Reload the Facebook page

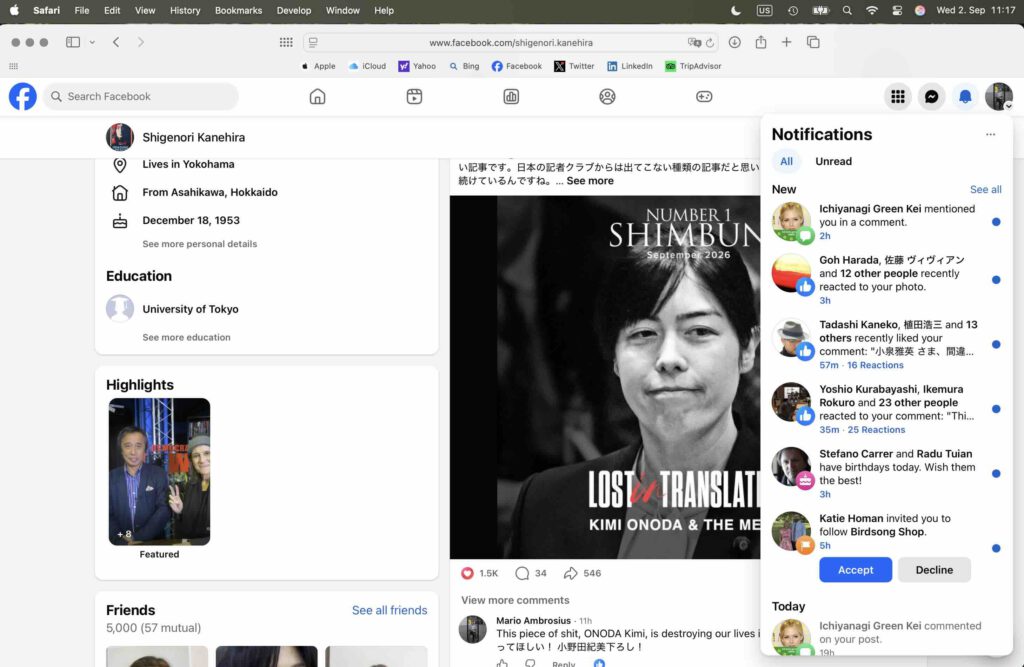tap(710, 42)
